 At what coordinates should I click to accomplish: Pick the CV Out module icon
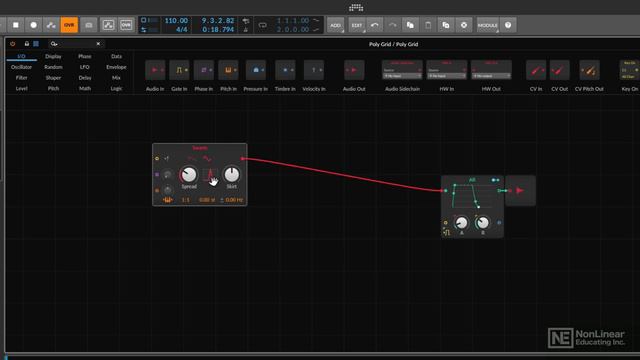click(560, 70)
